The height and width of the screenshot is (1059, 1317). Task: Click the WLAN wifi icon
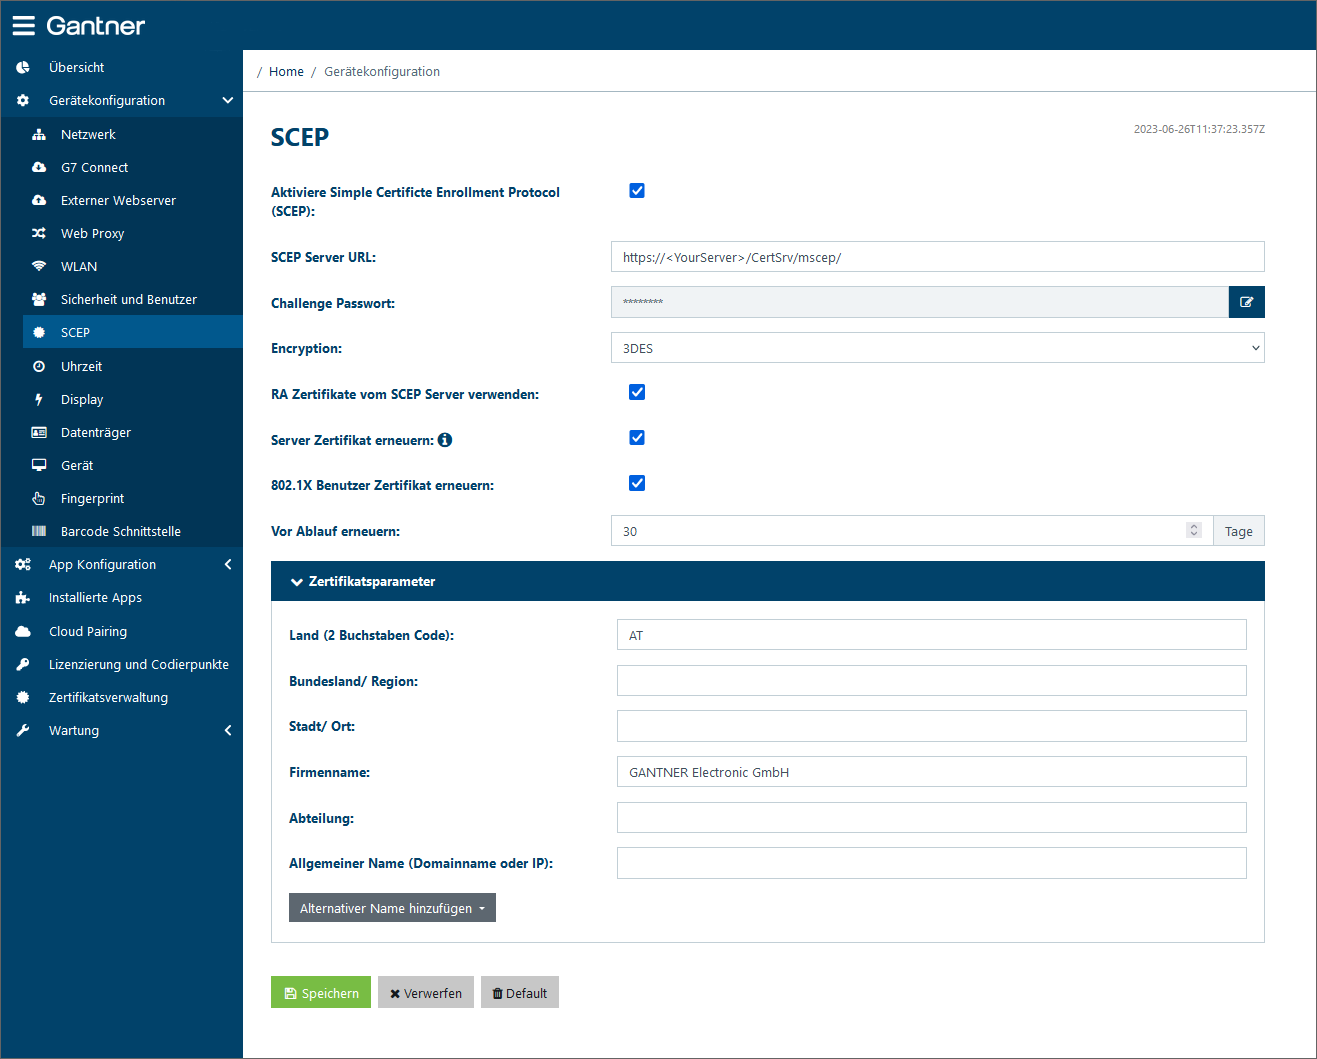click(39, 266)
